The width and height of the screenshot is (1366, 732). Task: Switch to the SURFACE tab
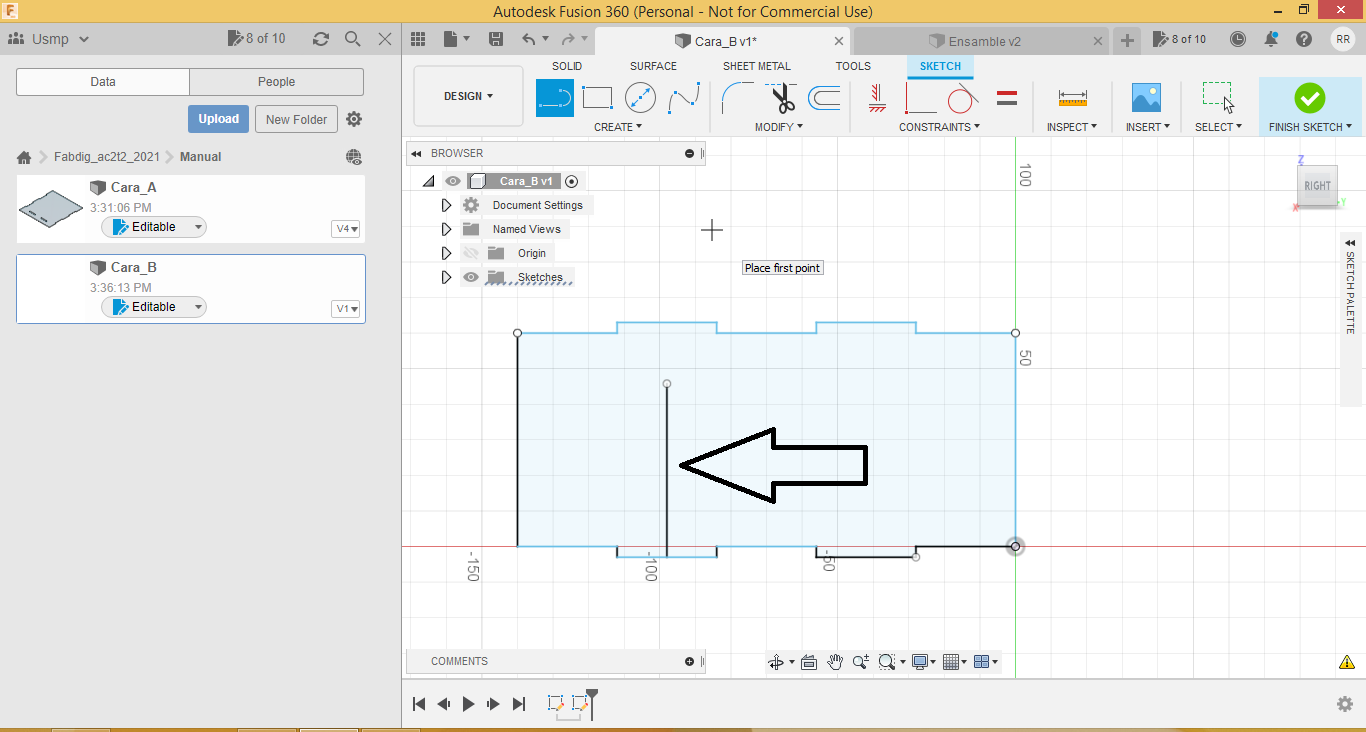click(653, 66)
